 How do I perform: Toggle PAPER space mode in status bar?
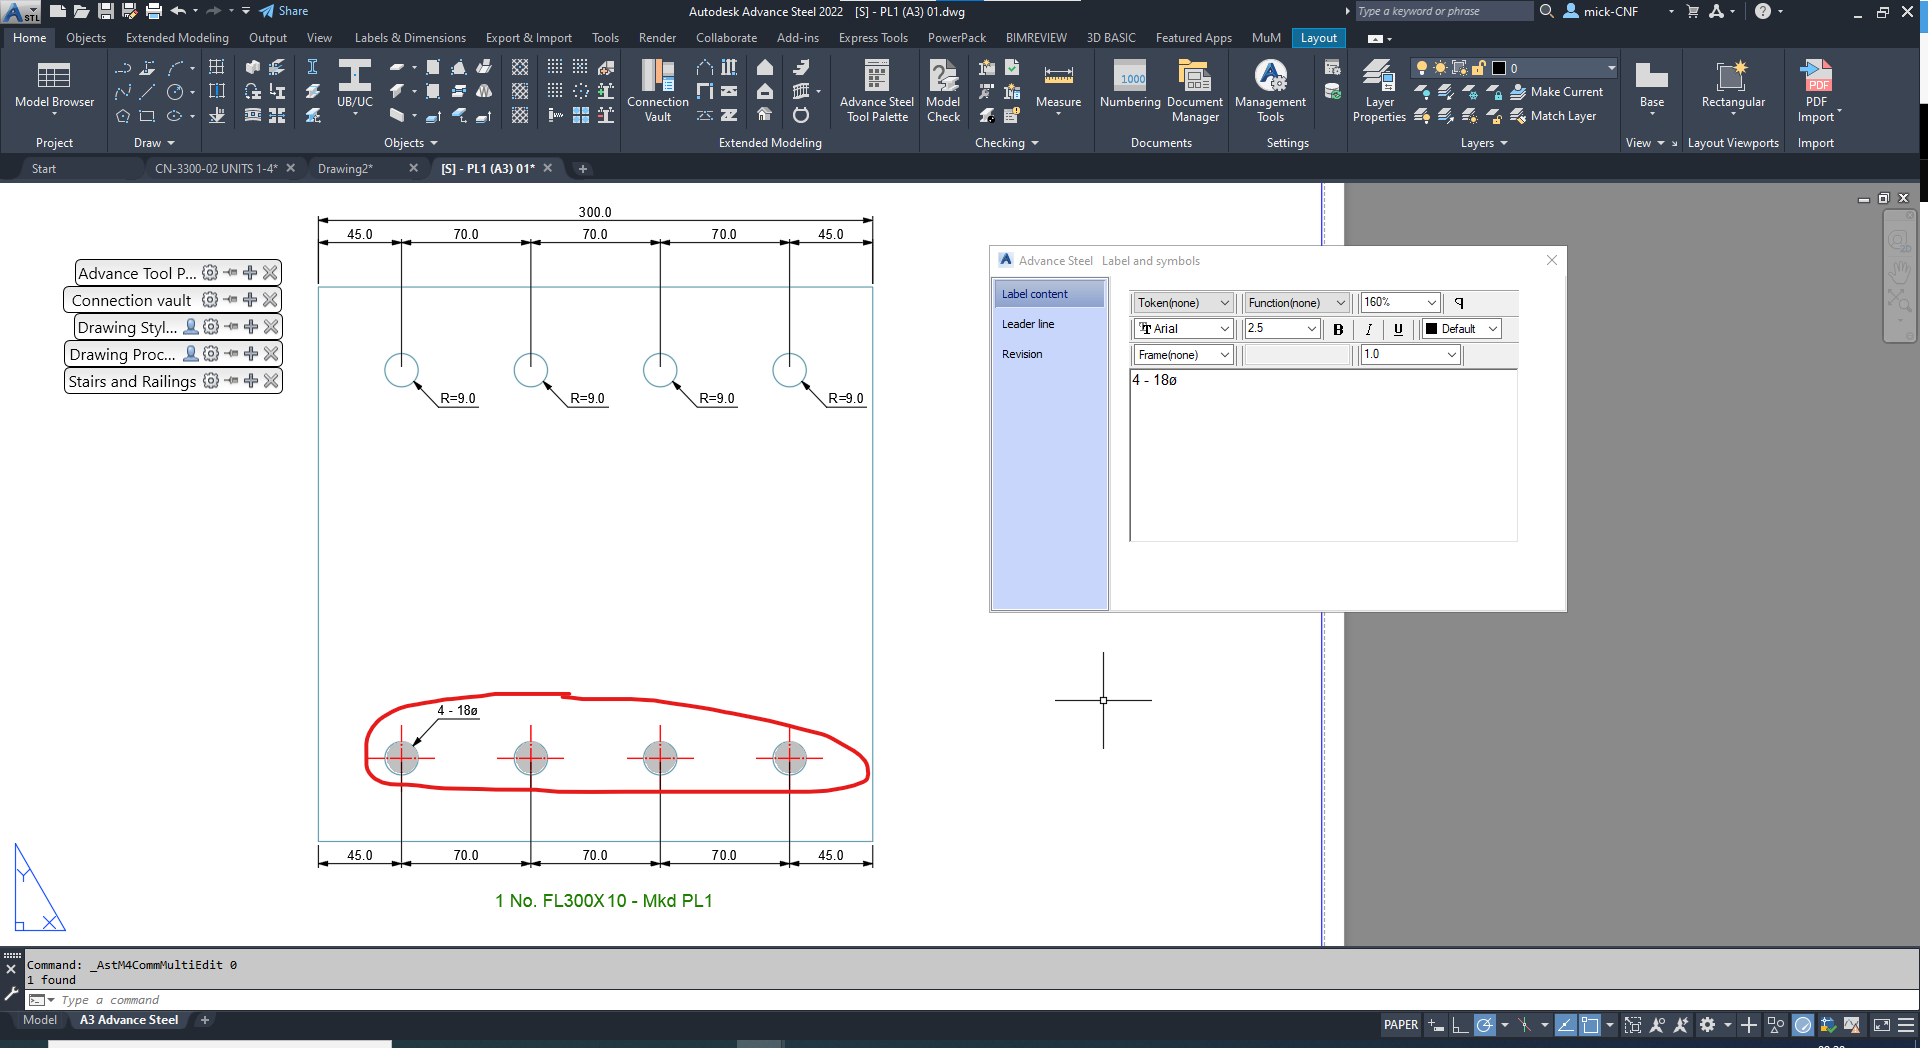coord(1401,1025)
